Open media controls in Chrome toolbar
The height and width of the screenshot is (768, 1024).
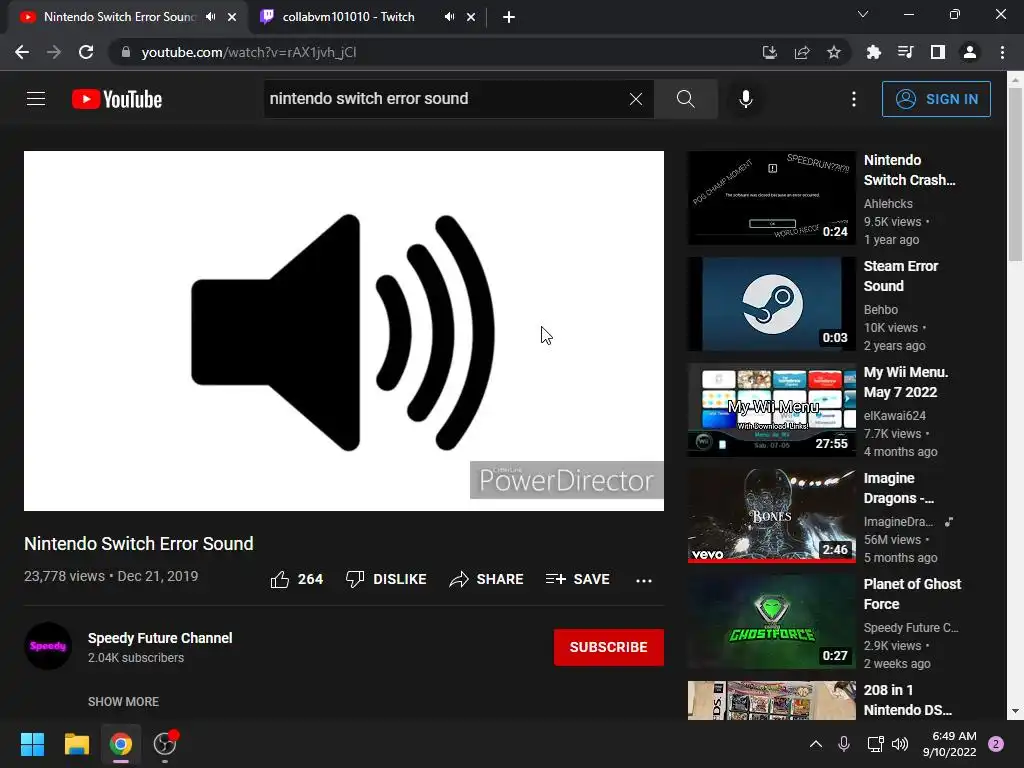click(x=905, y=52)
